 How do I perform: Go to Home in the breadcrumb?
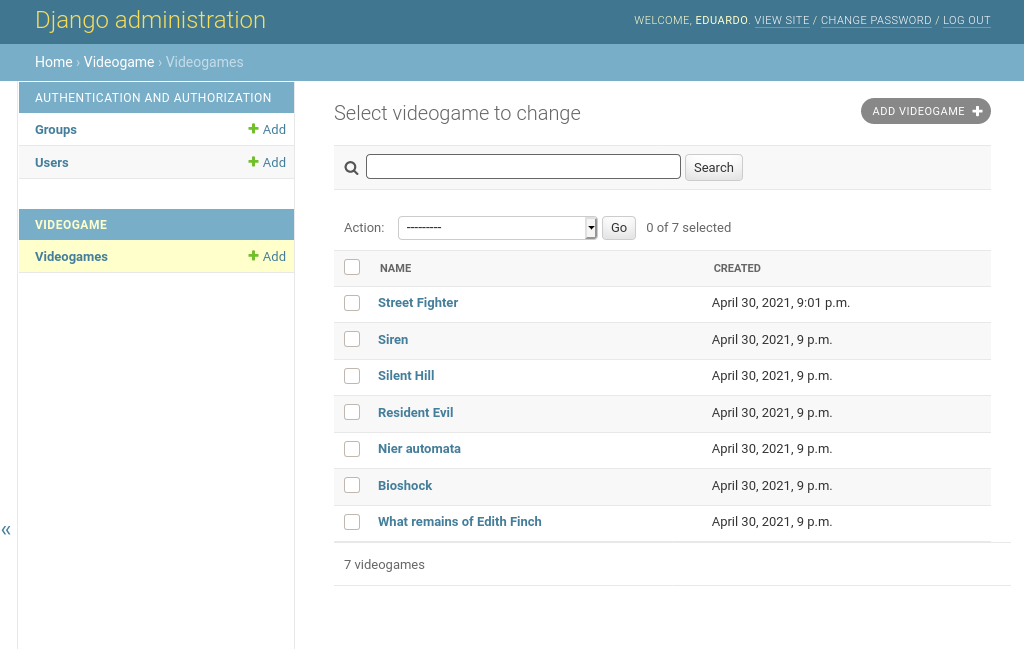53,62
